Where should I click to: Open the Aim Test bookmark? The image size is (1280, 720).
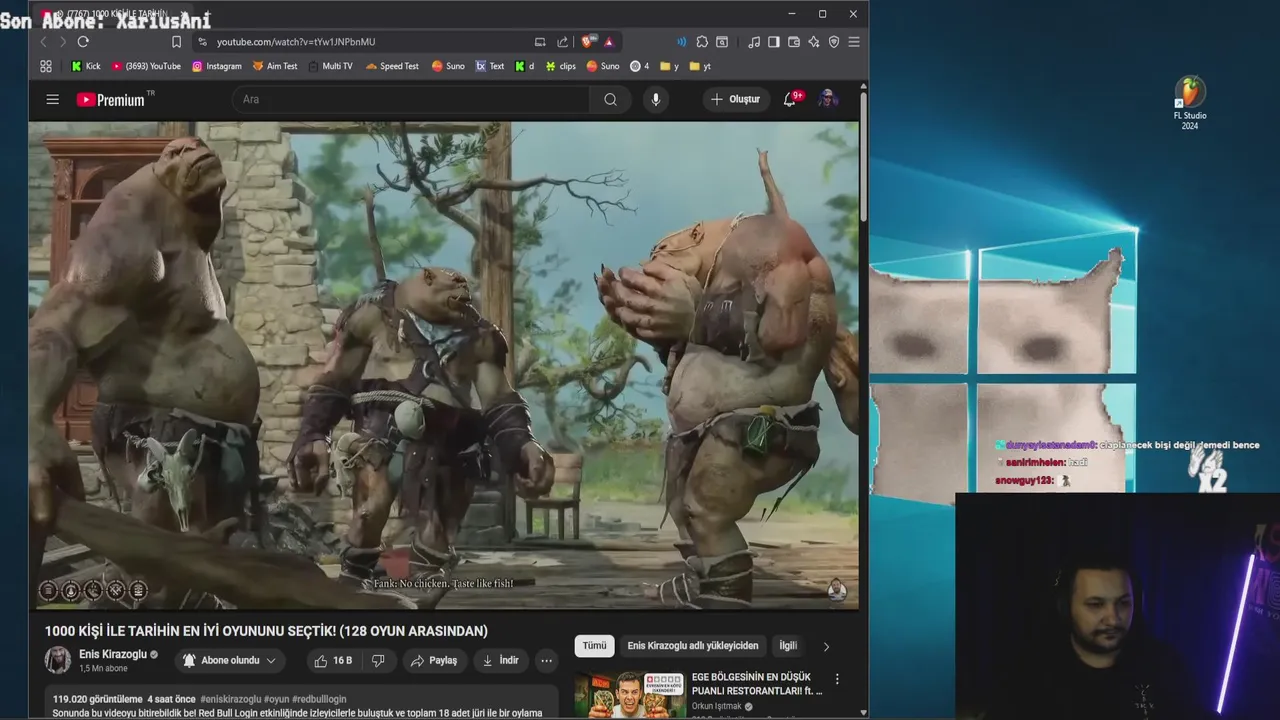pos(275,66)
